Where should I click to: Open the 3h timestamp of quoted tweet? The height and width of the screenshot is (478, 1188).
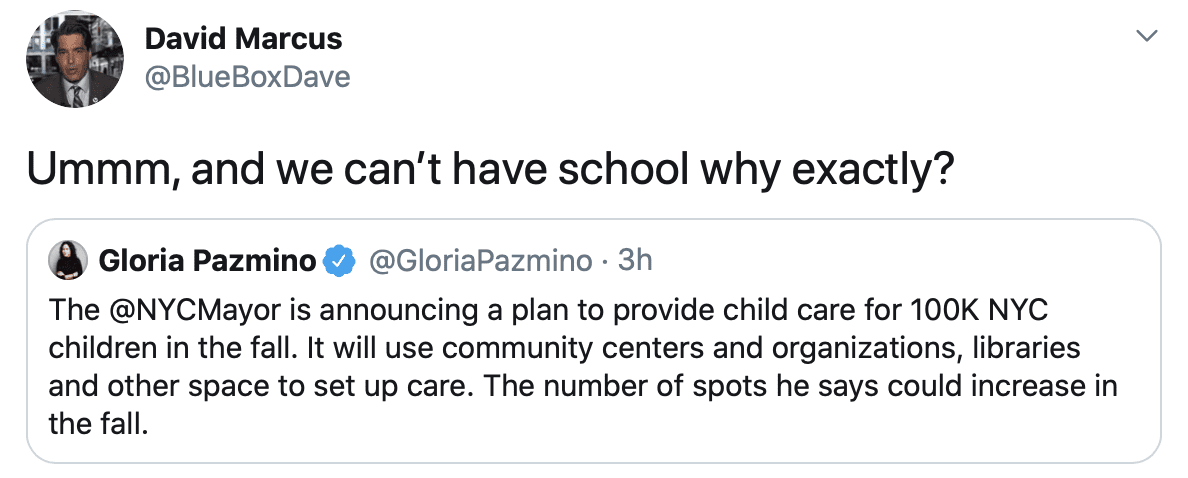click(x=636, y=262)
